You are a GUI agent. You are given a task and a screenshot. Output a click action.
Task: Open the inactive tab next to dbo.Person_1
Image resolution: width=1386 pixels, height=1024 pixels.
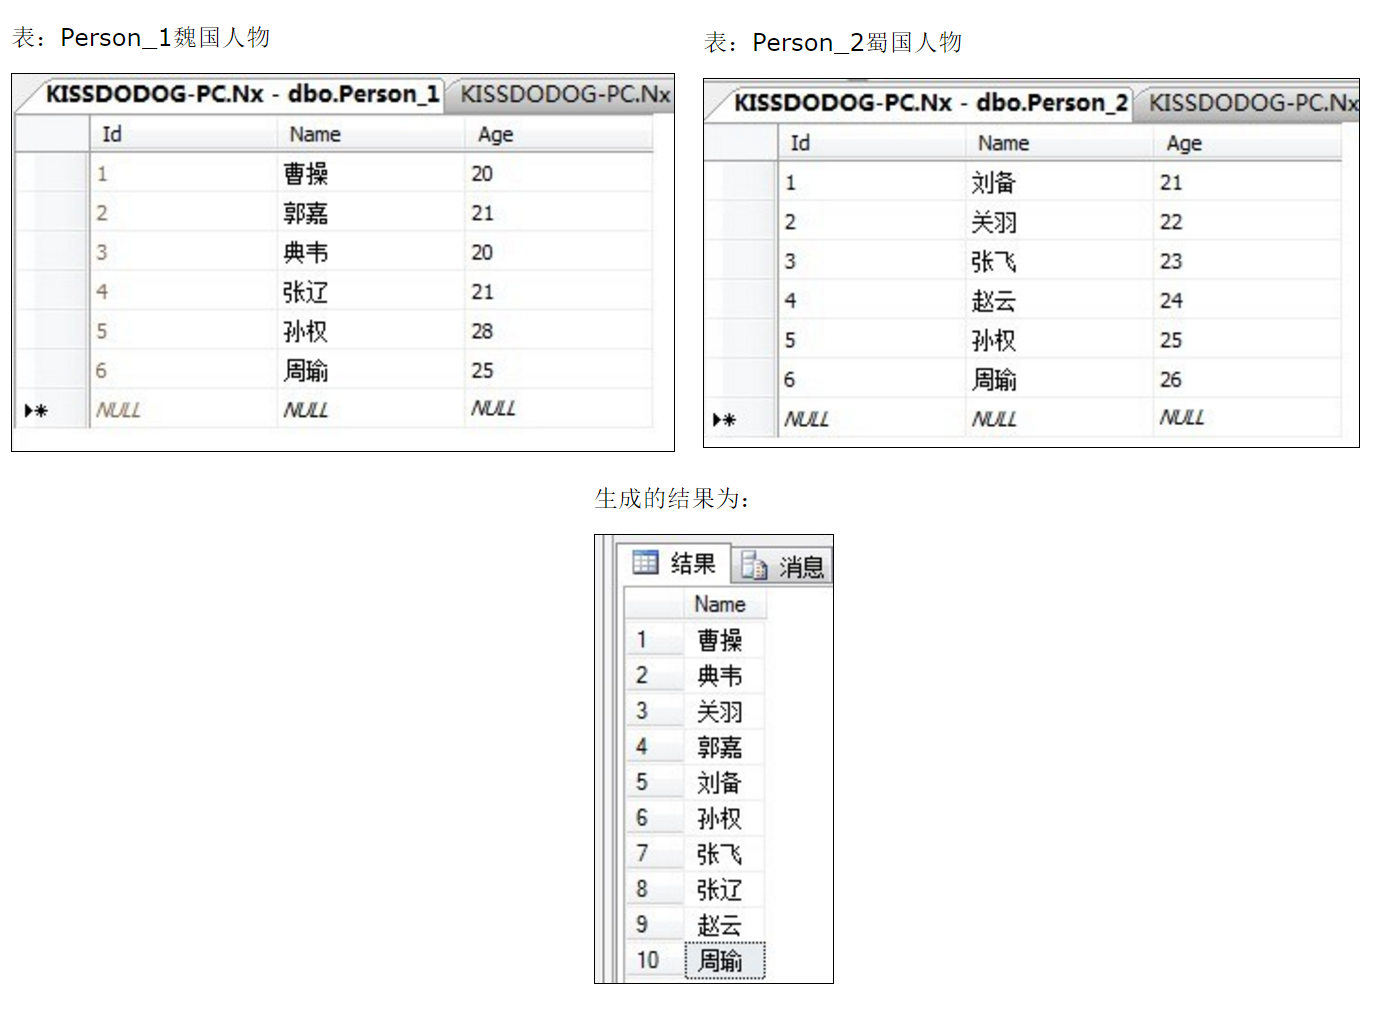[564, 94]
